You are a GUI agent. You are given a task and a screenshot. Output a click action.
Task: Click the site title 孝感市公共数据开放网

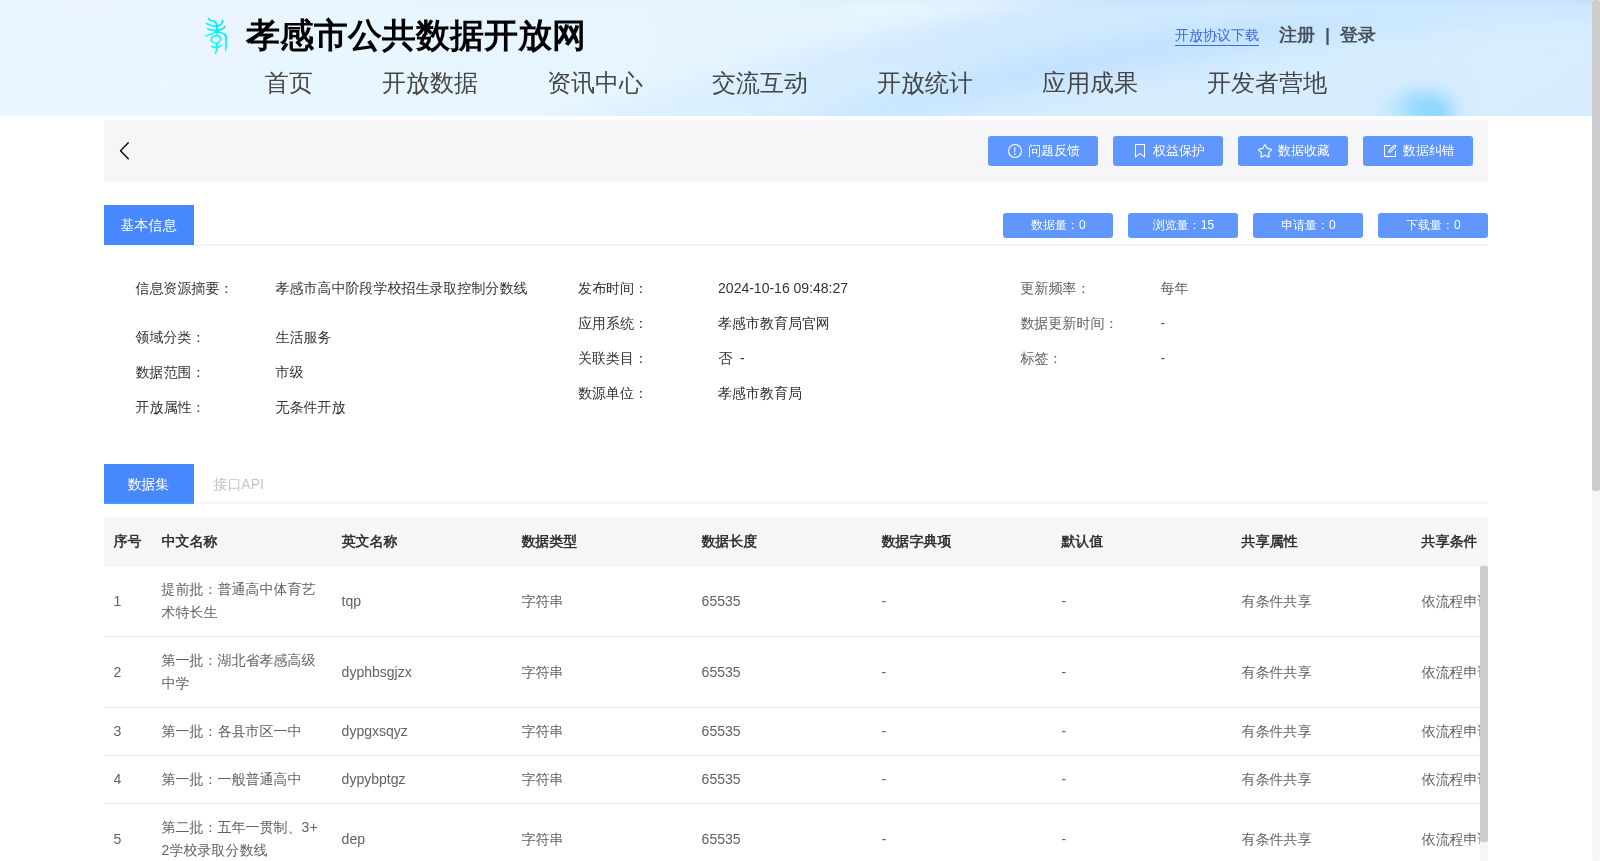click(415, 36)
